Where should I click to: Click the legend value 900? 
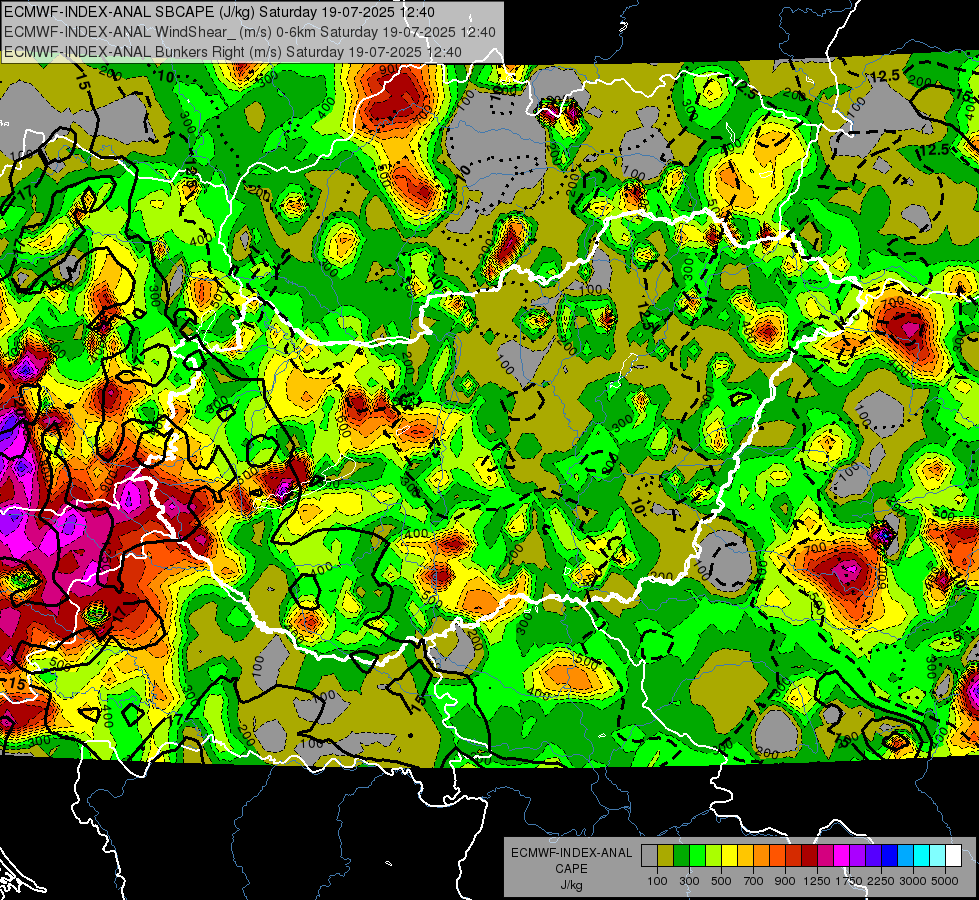pos(785,881)
